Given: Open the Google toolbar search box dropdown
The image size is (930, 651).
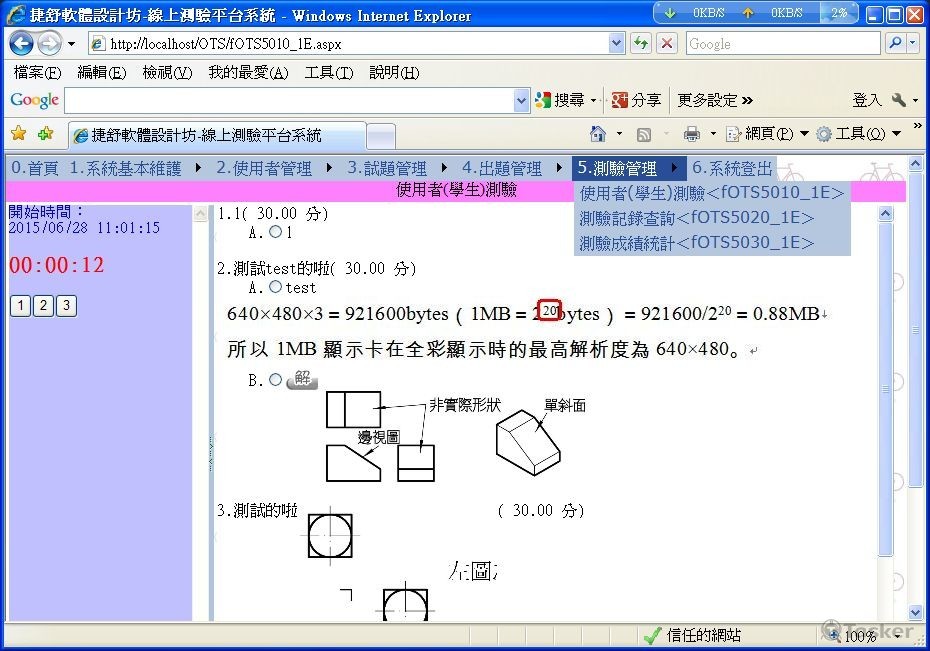Looking at the screenshot, I should click(521, 100).
